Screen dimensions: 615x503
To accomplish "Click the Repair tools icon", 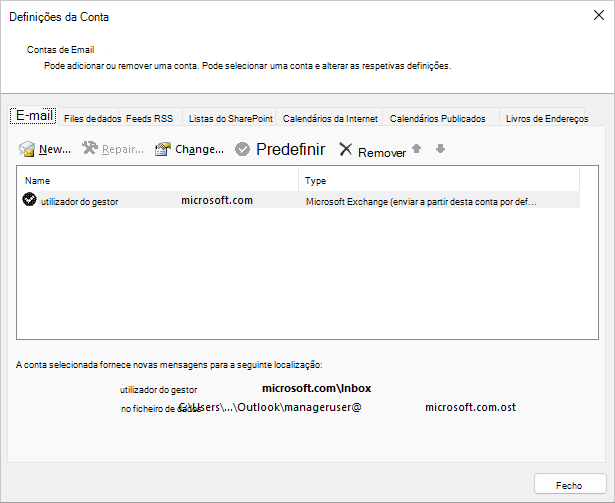I will (x=90, y=148).
